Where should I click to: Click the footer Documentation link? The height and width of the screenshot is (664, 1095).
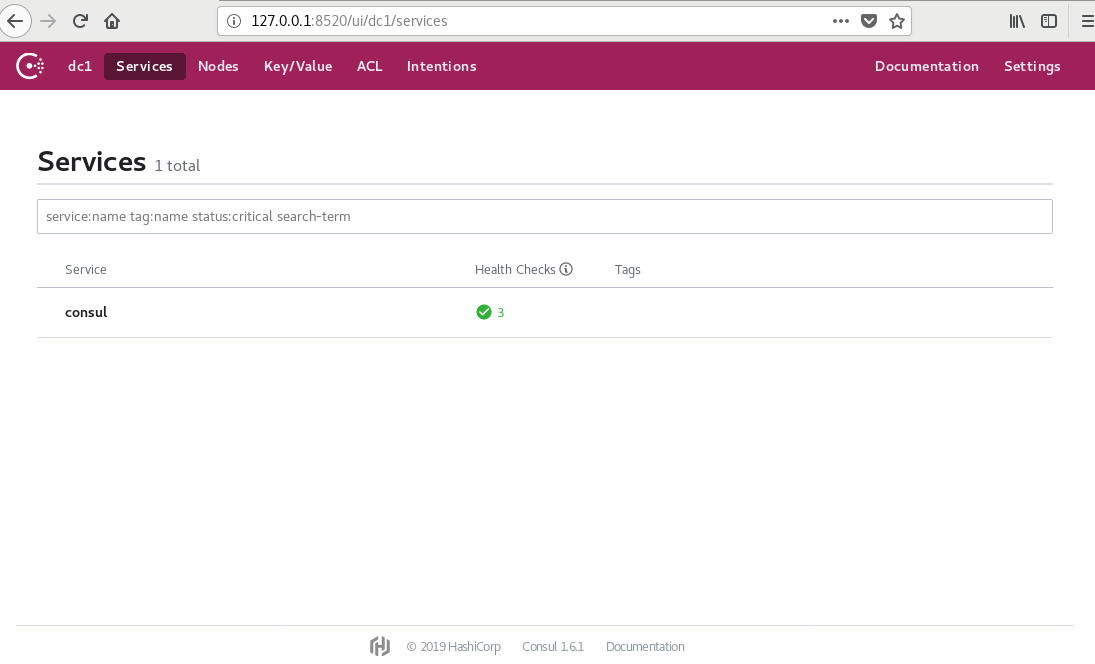[645, 647]
